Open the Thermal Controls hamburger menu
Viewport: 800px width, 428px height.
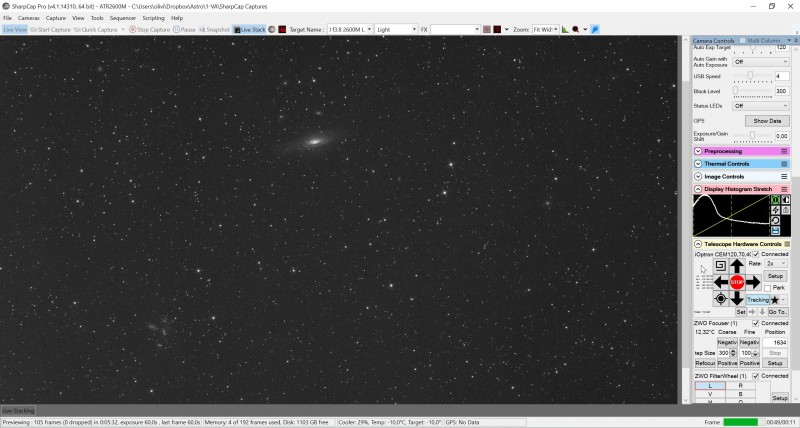click(784, 164)
